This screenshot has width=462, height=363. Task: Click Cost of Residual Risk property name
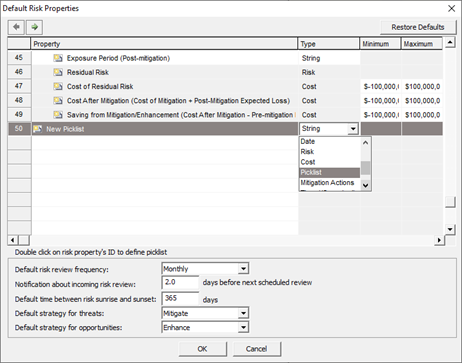coord(100,87)
